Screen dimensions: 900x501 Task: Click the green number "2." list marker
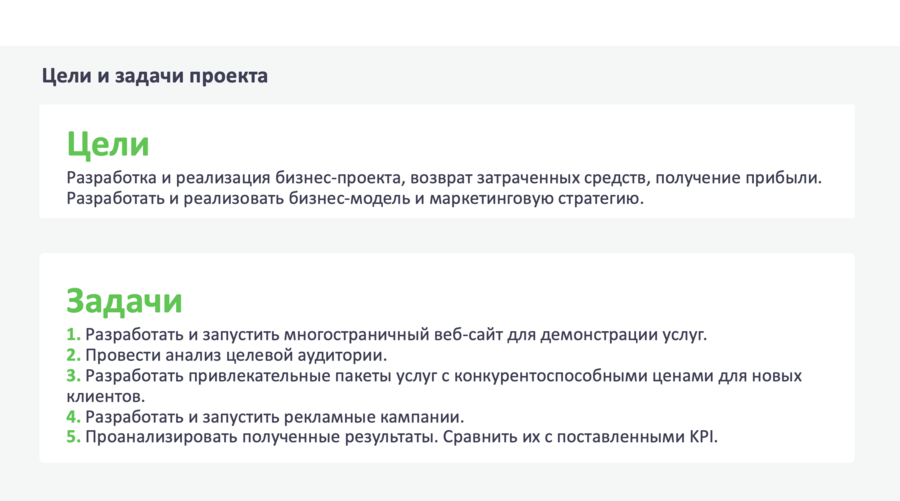[x=74, y=355]
